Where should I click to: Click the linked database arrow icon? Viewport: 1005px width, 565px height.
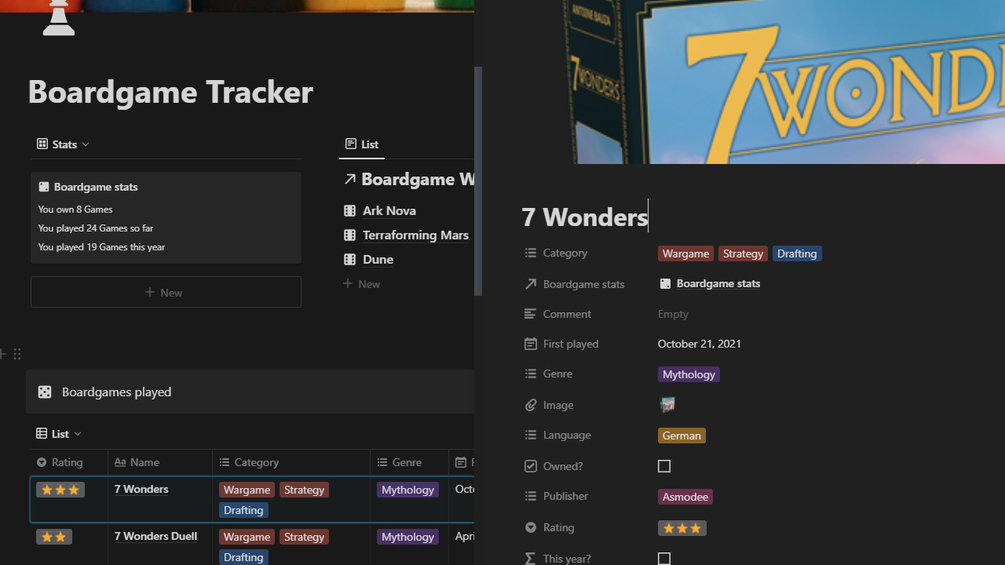[x=349, y=179]
